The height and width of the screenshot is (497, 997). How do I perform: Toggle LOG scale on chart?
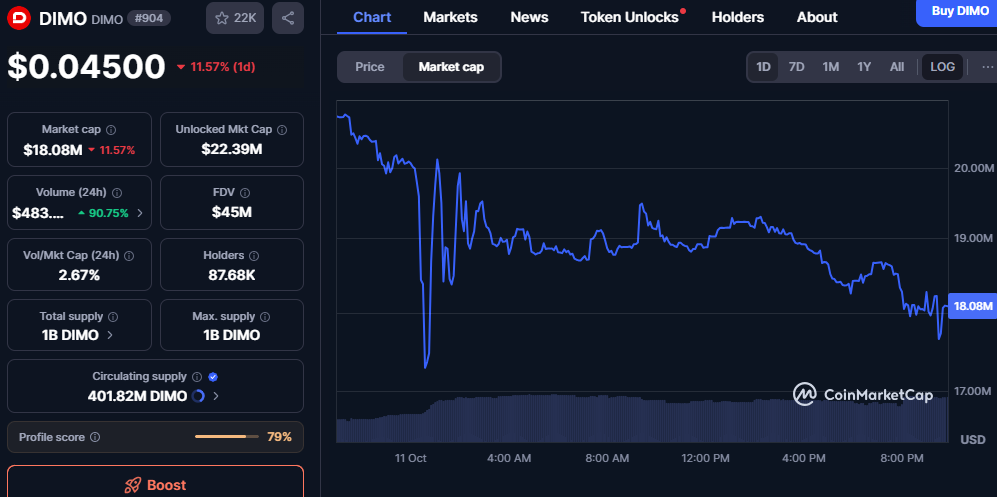coord(942,67)
